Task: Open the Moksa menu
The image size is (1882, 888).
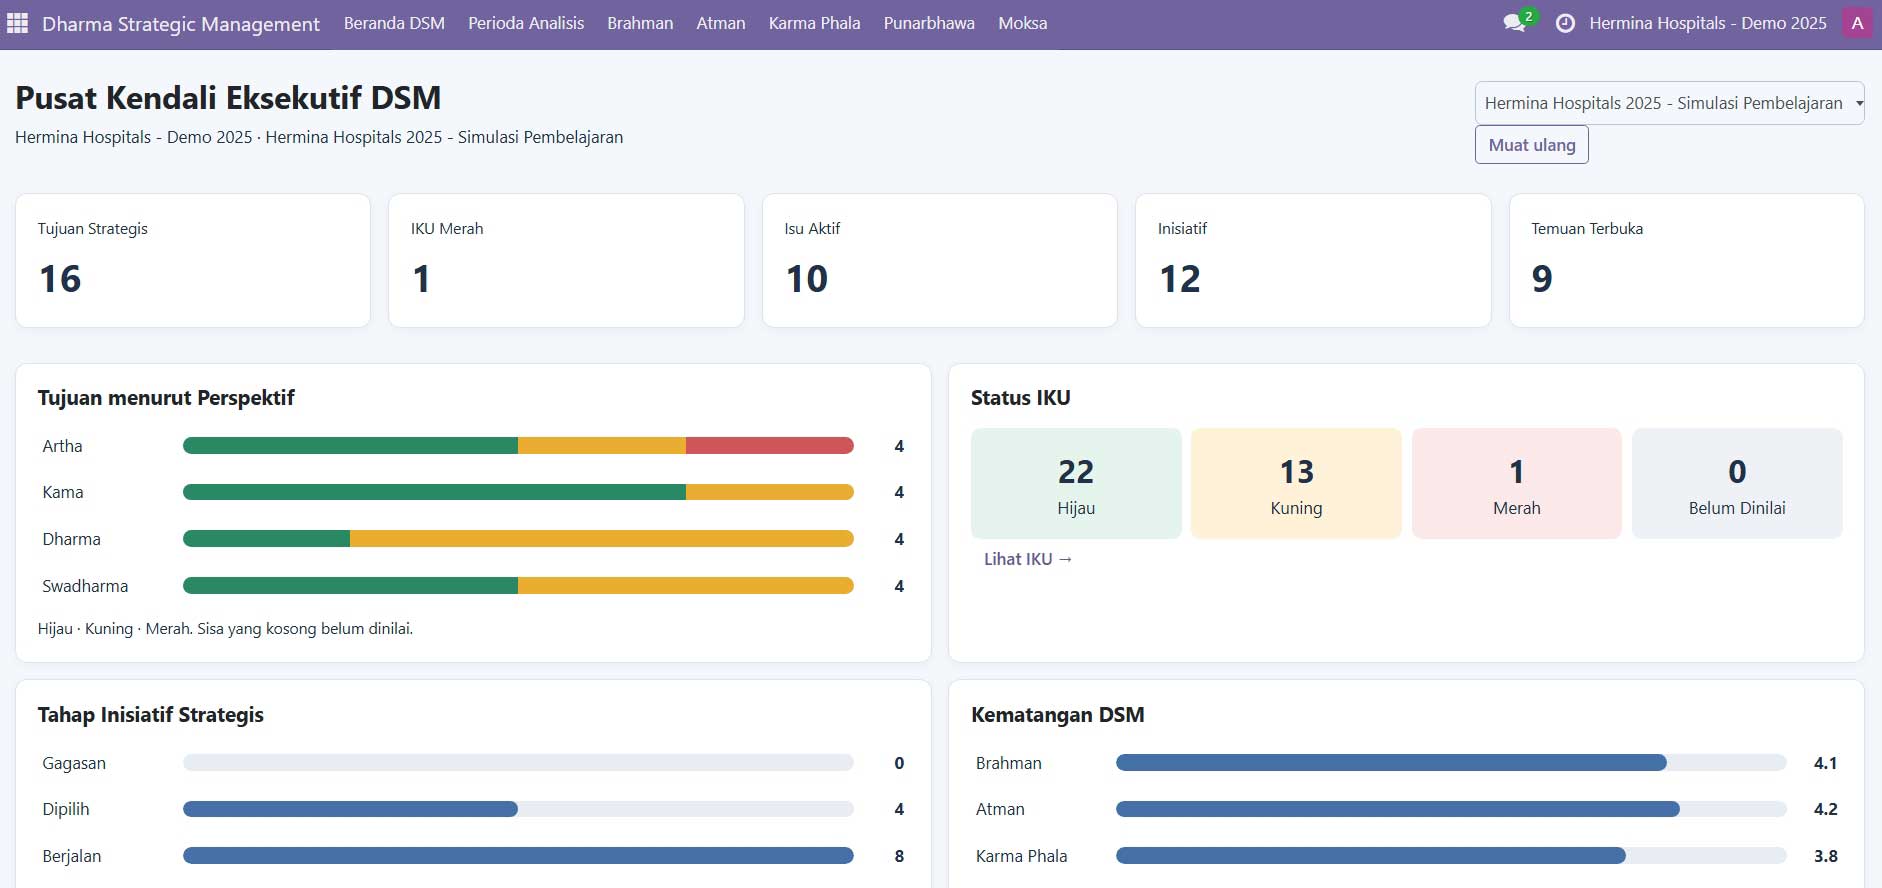Action: (x=1022, y=23)
